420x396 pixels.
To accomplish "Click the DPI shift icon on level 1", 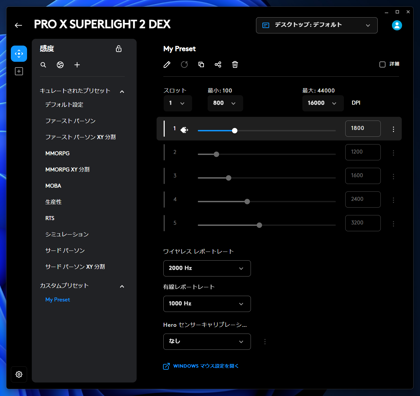I will tap(184, 130).
